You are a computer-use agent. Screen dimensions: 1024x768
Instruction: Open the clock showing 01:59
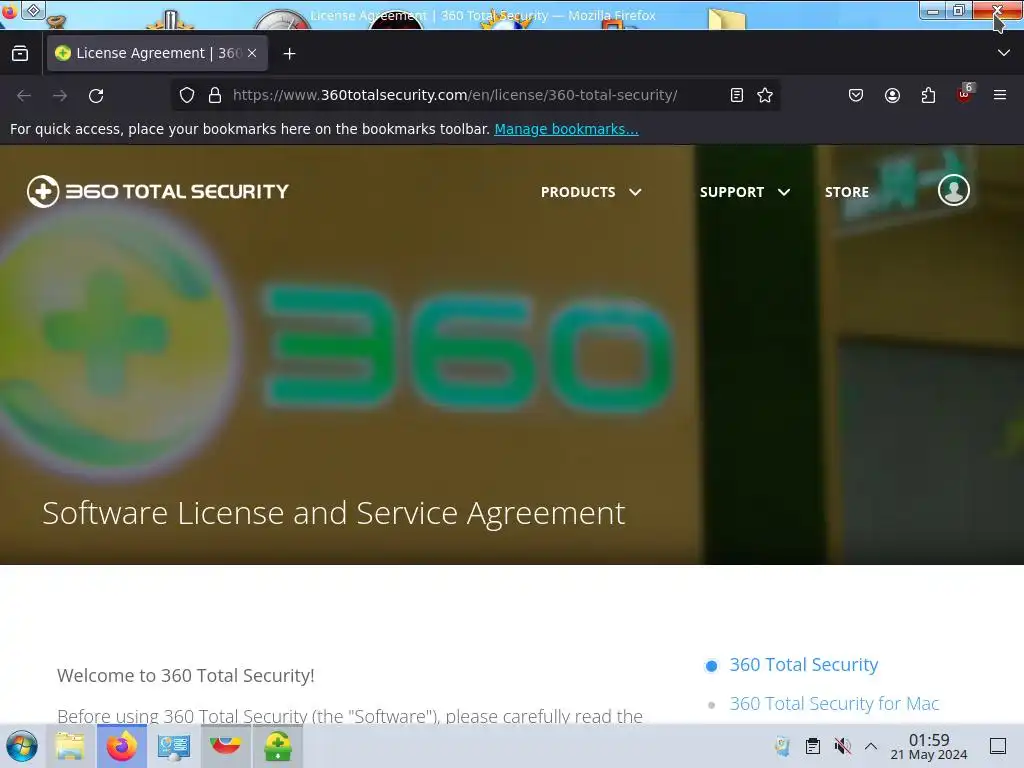coord(929,746)
